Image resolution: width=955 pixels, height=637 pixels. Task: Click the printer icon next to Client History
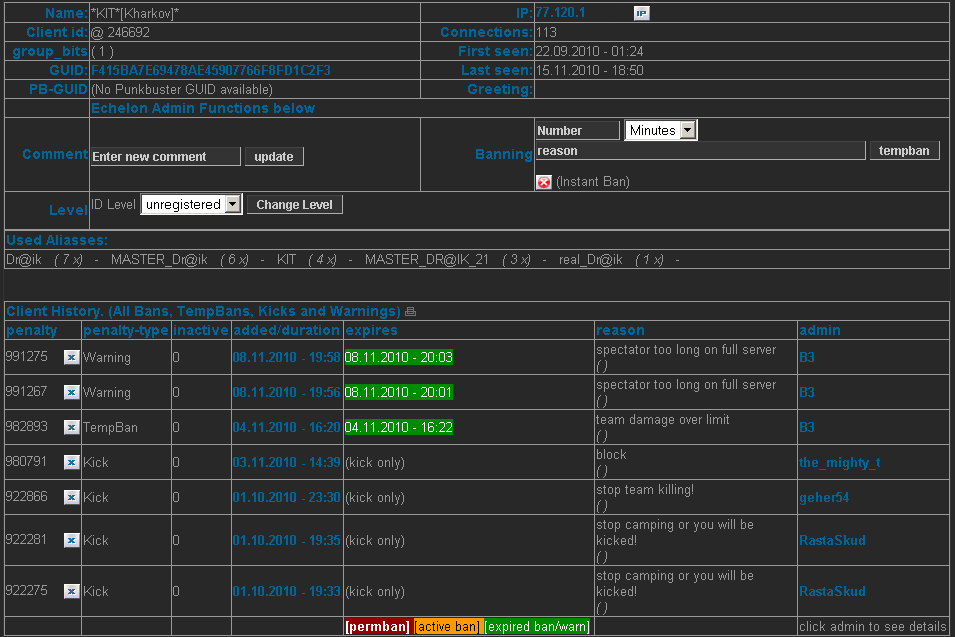tap(410, 312)
